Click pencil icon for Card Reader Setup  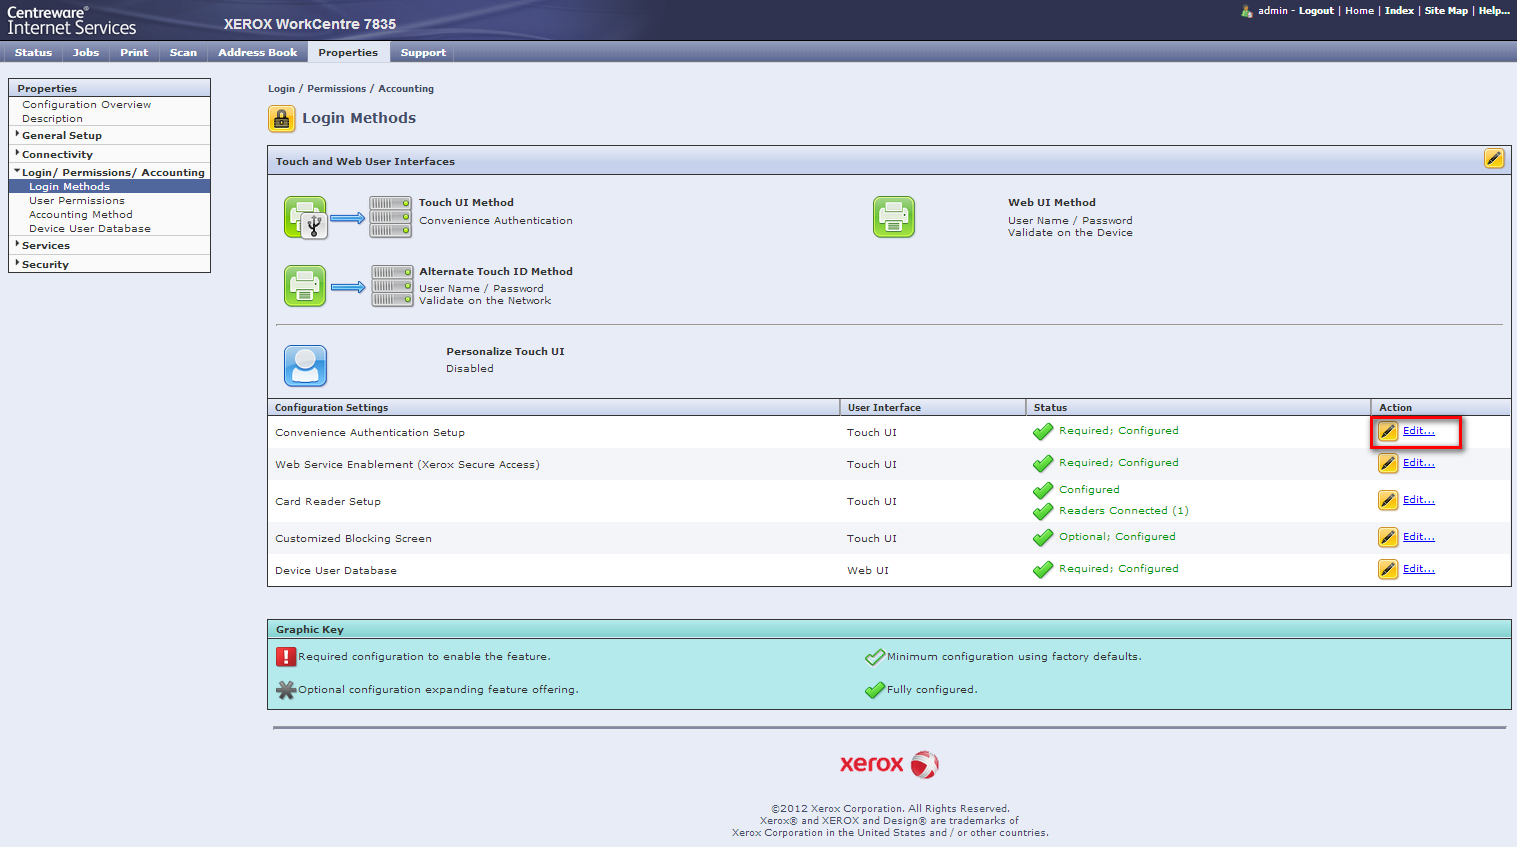click(x=1388, y=500)
